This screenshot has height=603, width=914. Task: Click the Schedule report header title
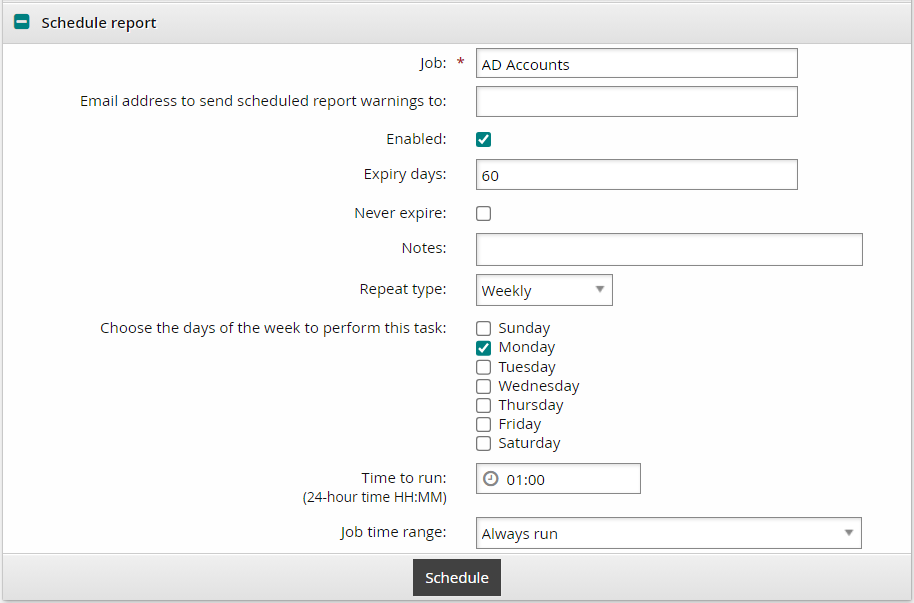pos(99,22)
